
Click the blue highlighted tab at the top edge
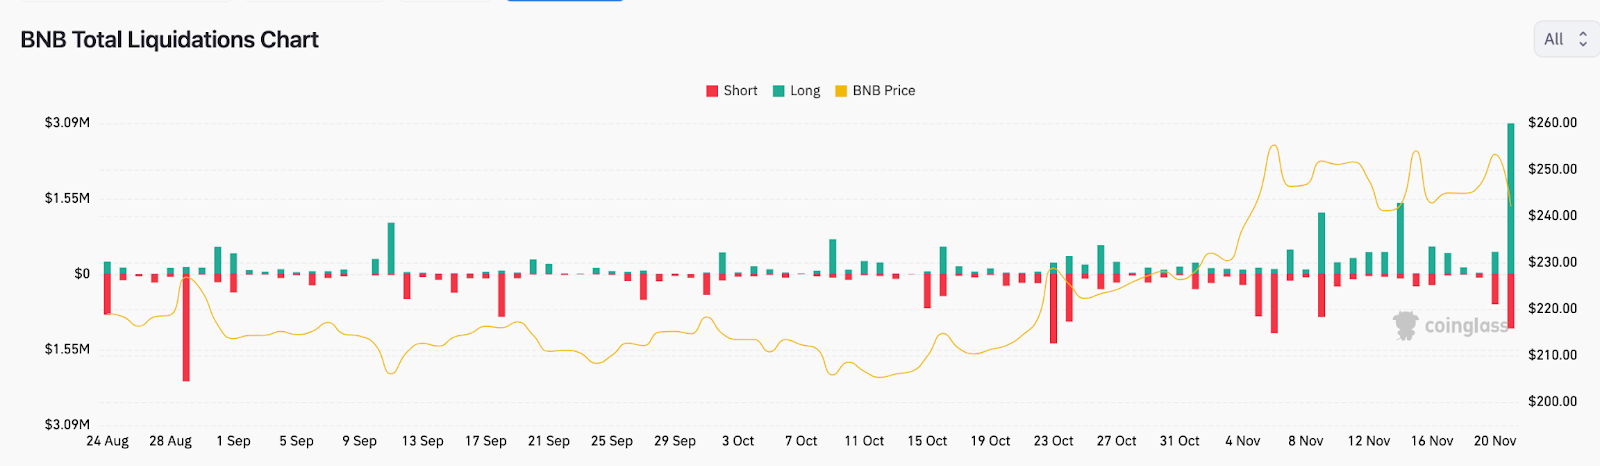click(565, 1)
